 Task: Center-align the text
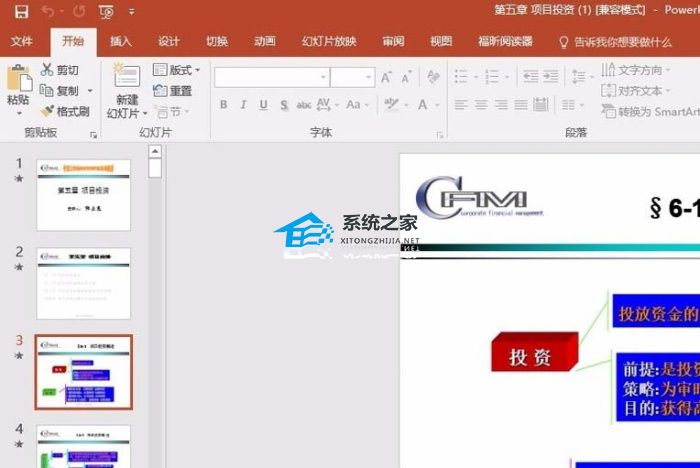(x=481, y=105)
